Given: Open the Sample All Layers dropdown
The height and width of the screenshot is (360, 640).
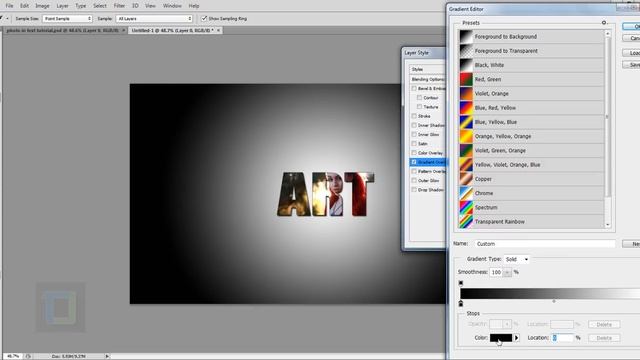Looking at the screenshot, I should point(154,18).
